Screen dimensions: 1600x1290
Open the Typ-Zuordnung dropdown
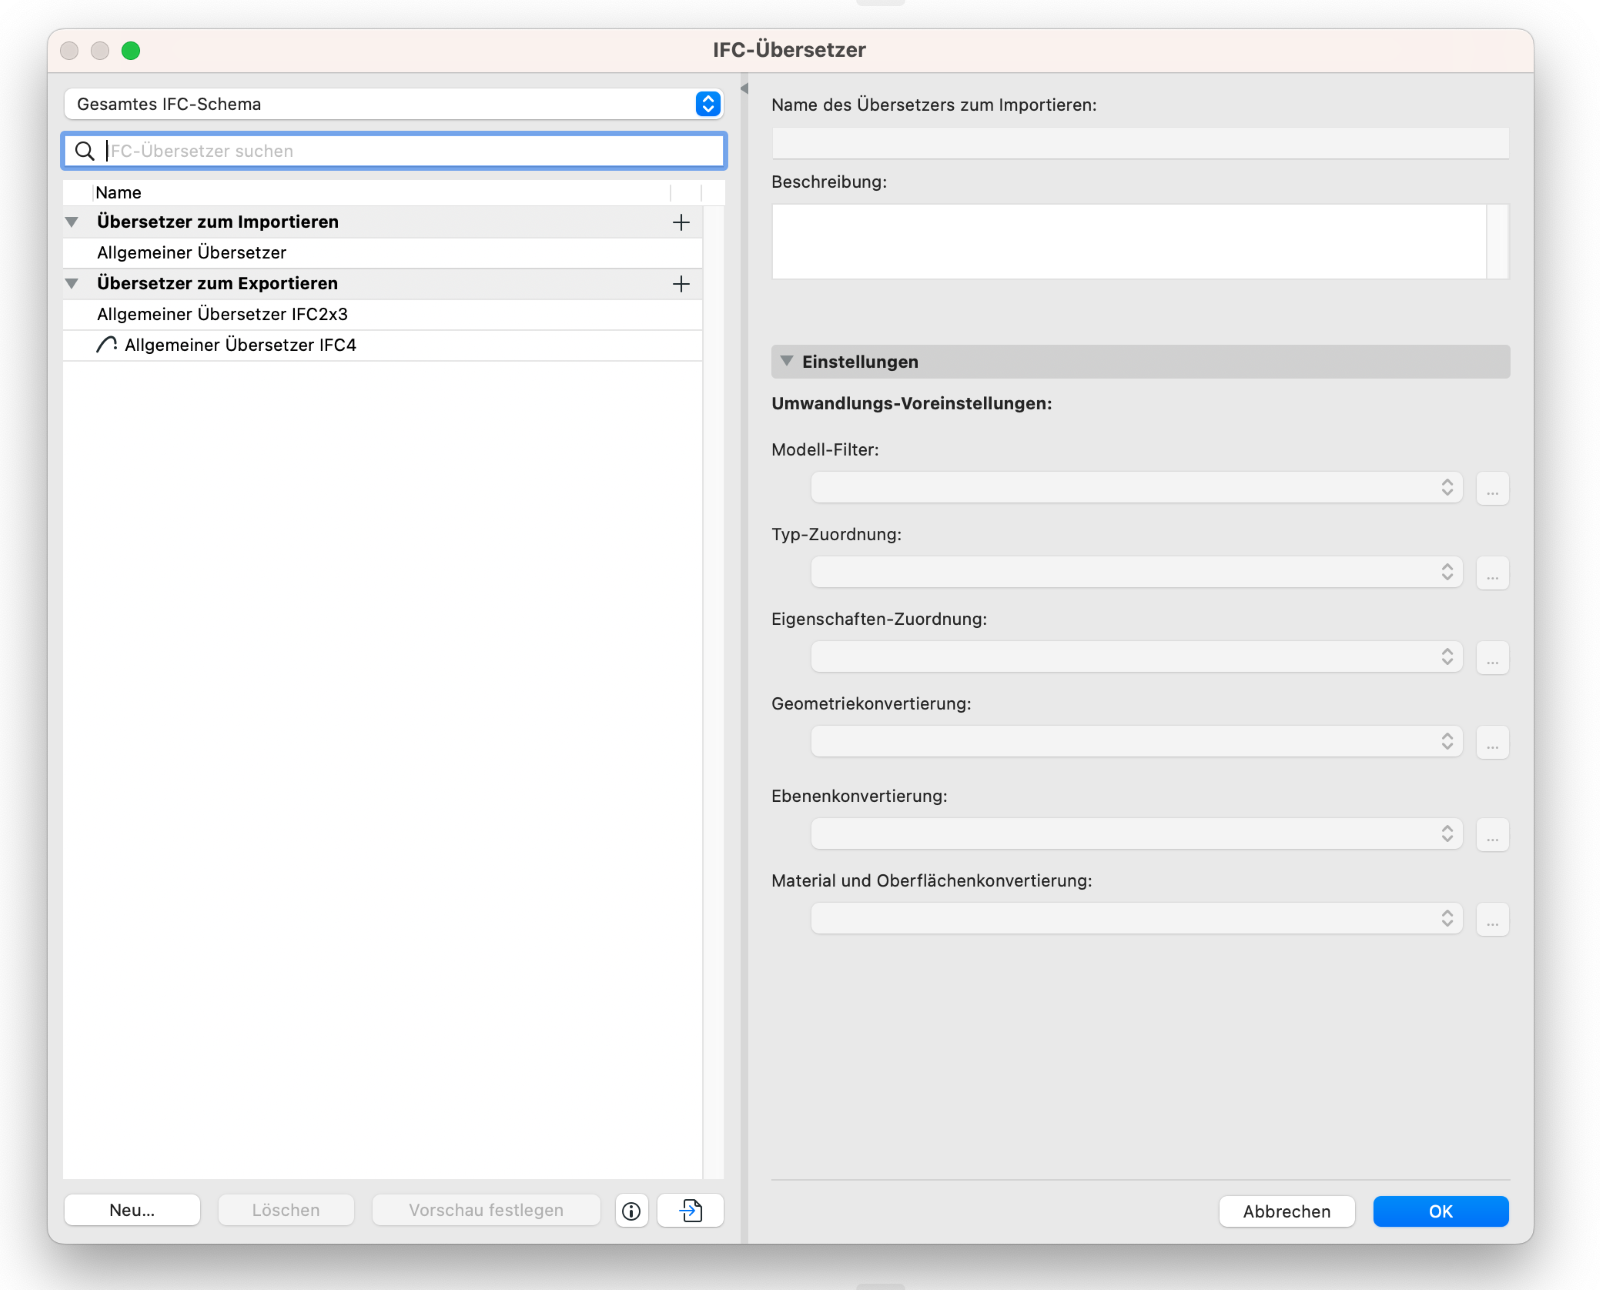(1137, 572)
